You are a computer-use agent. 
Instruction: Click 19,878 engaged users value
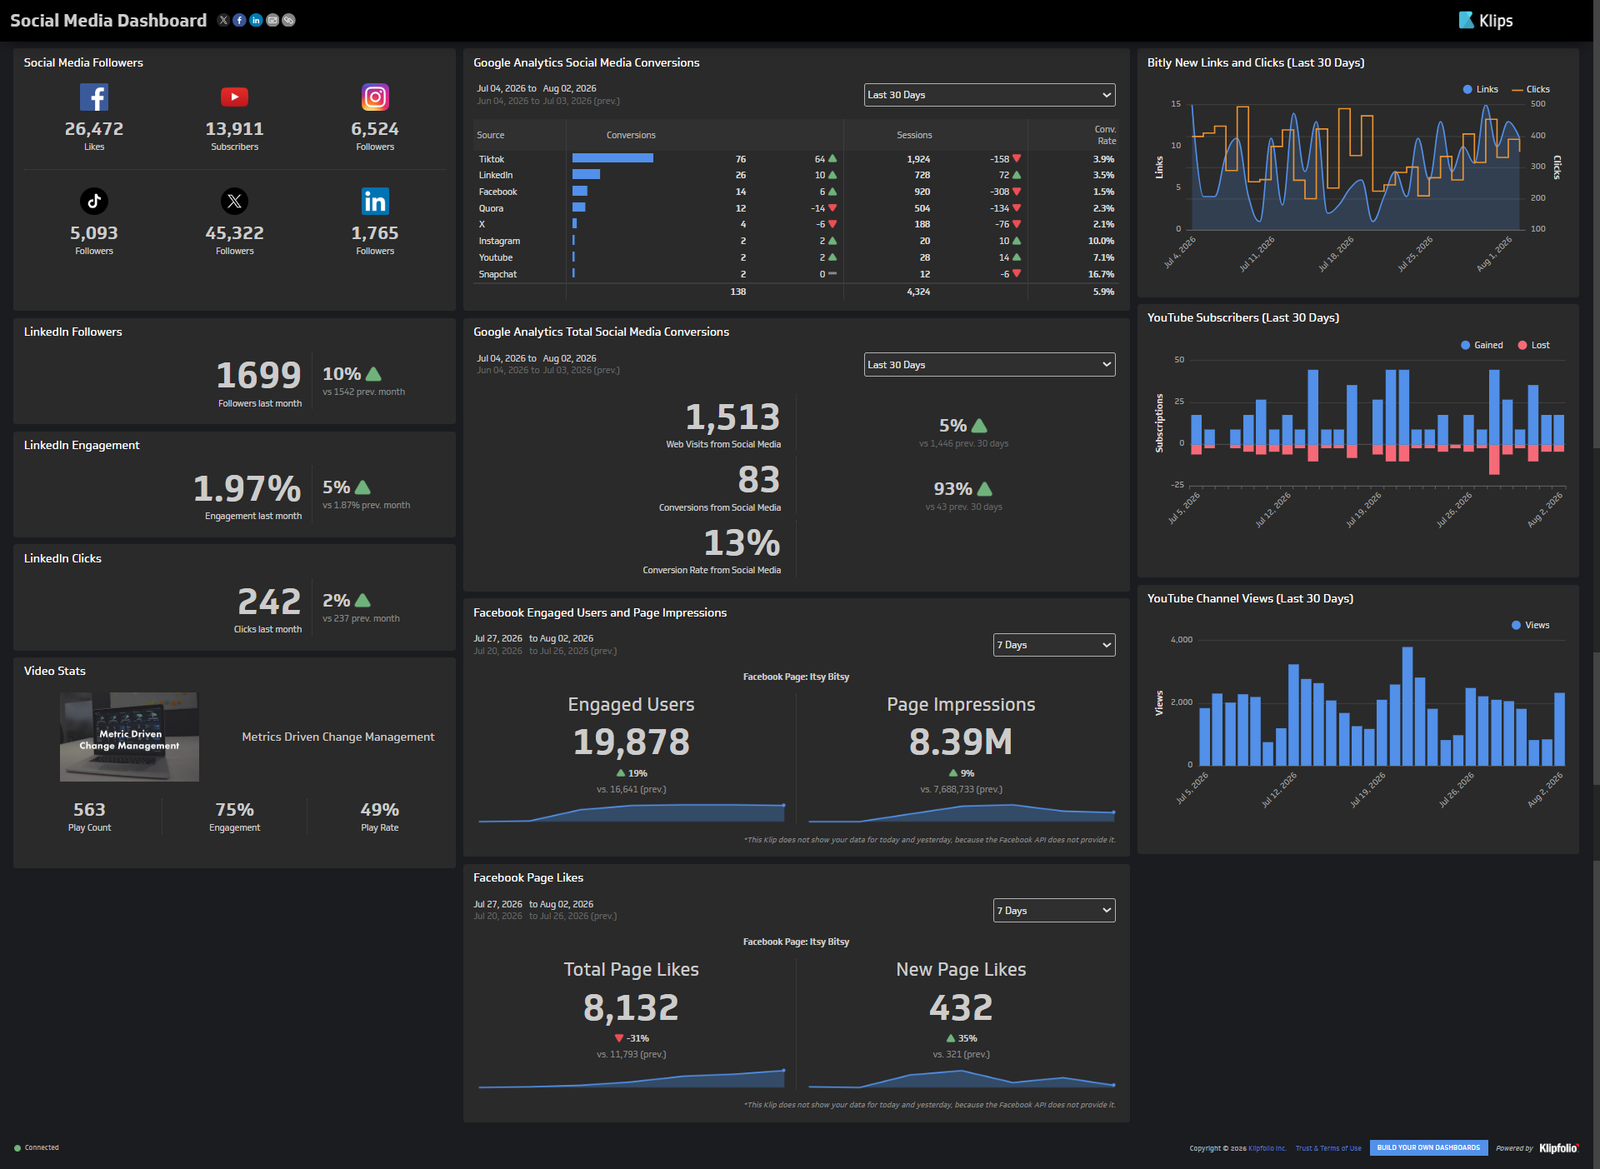631,742
